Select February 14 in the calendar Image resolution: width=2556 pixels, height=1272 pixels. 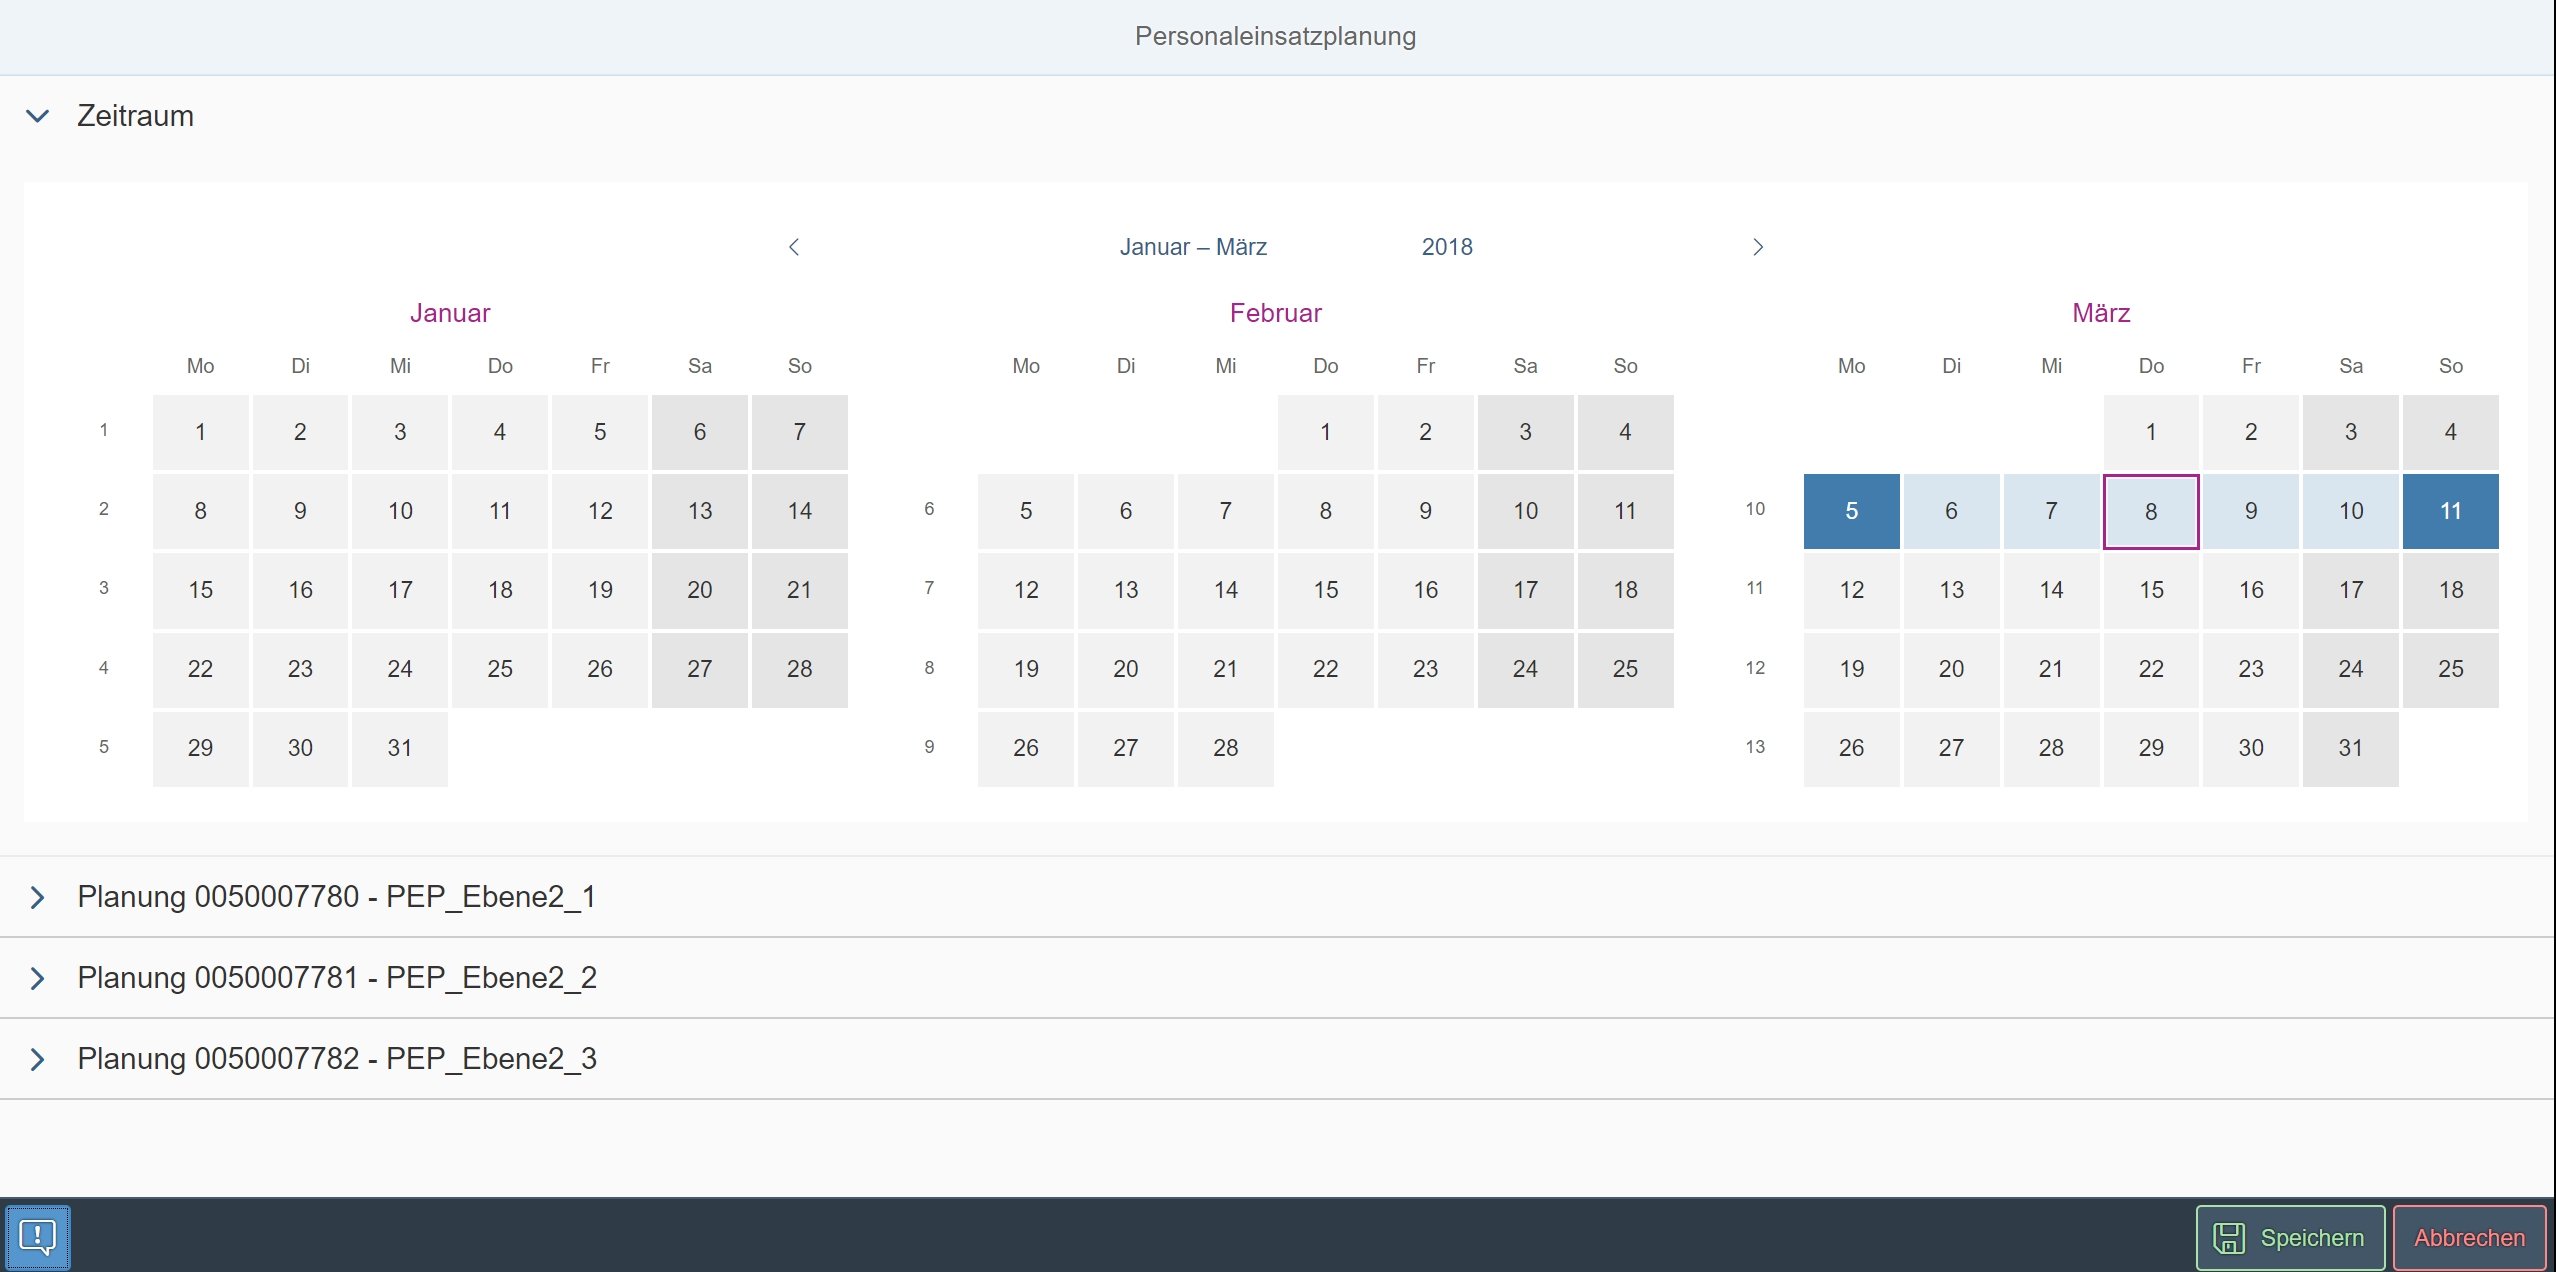[1225, 590]
